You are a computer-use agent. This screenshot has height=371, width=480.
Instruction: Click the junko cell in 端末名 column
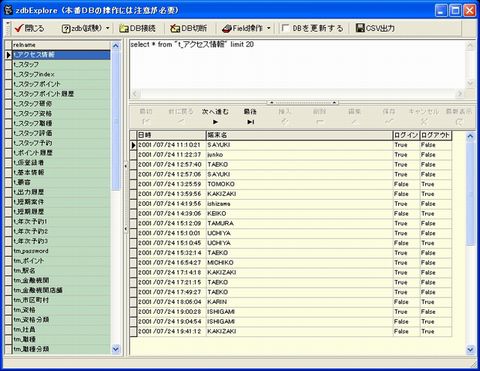[x=299, y=155]
